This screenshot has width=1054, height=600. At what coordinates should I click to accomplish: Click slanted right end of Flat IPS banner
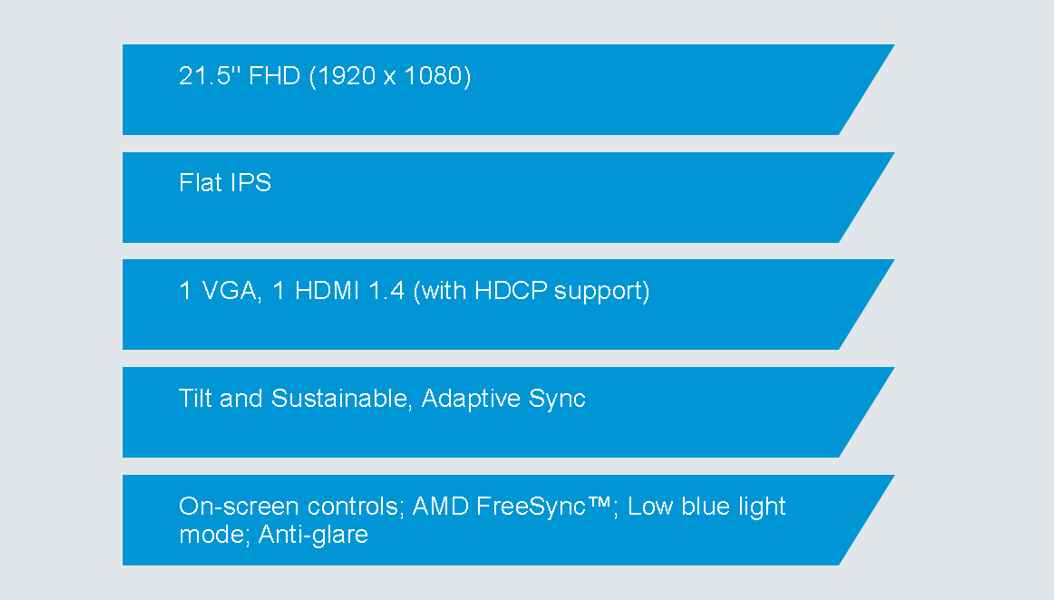(x=866, y=198)
